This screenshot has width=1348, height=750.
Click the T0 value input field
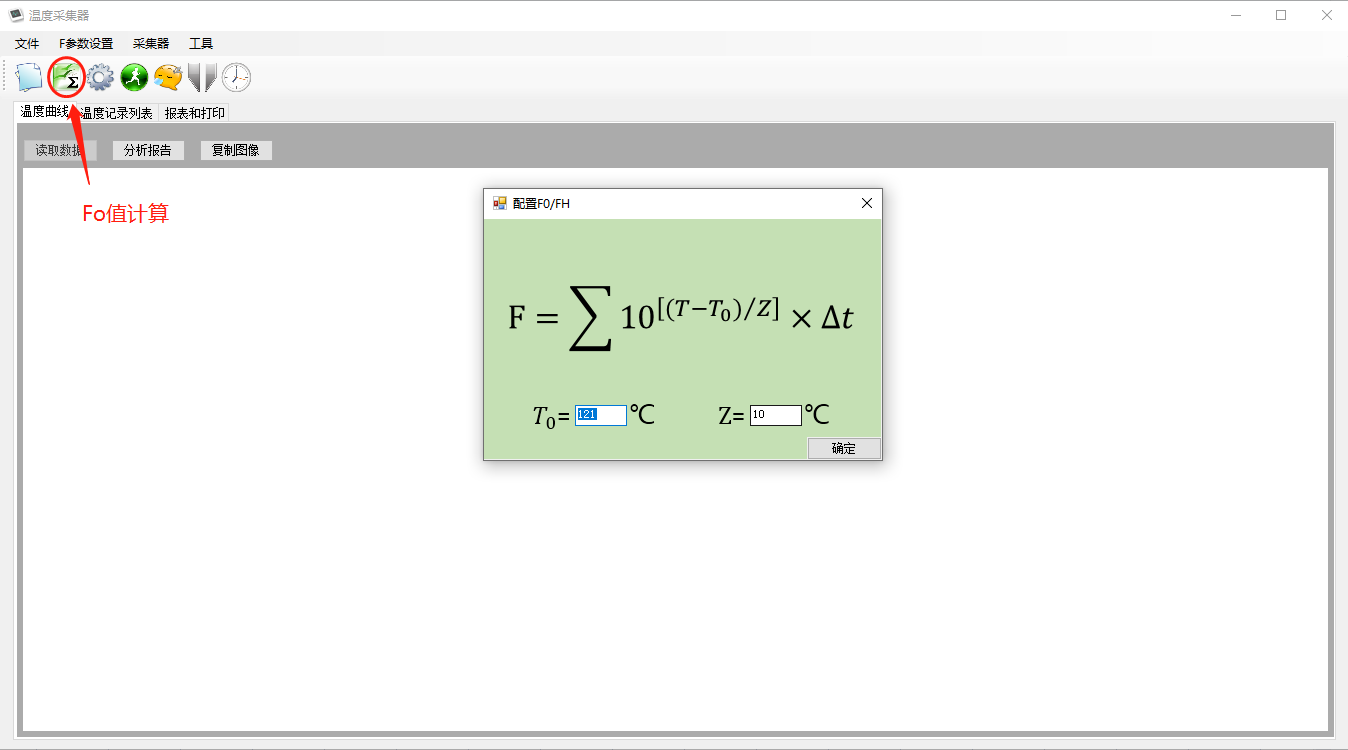601,415
